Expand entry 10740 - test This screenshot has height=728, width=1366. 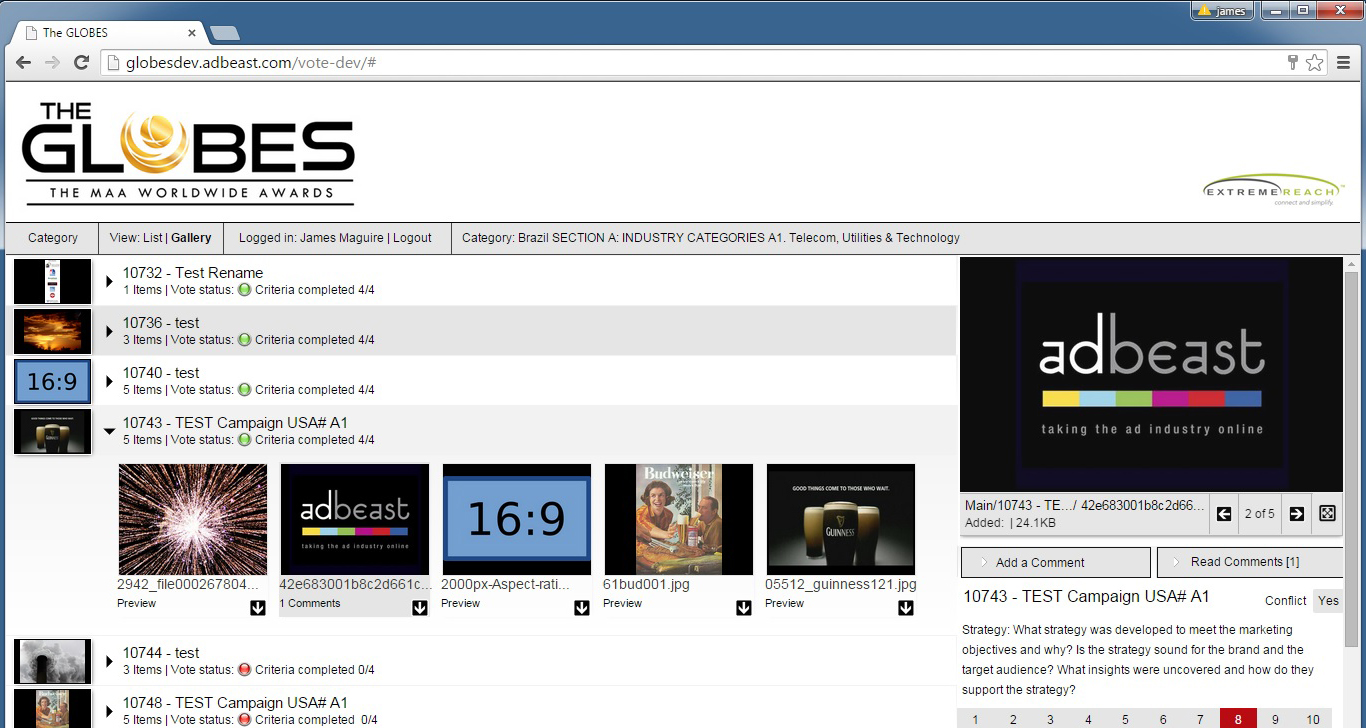point(109,381)
